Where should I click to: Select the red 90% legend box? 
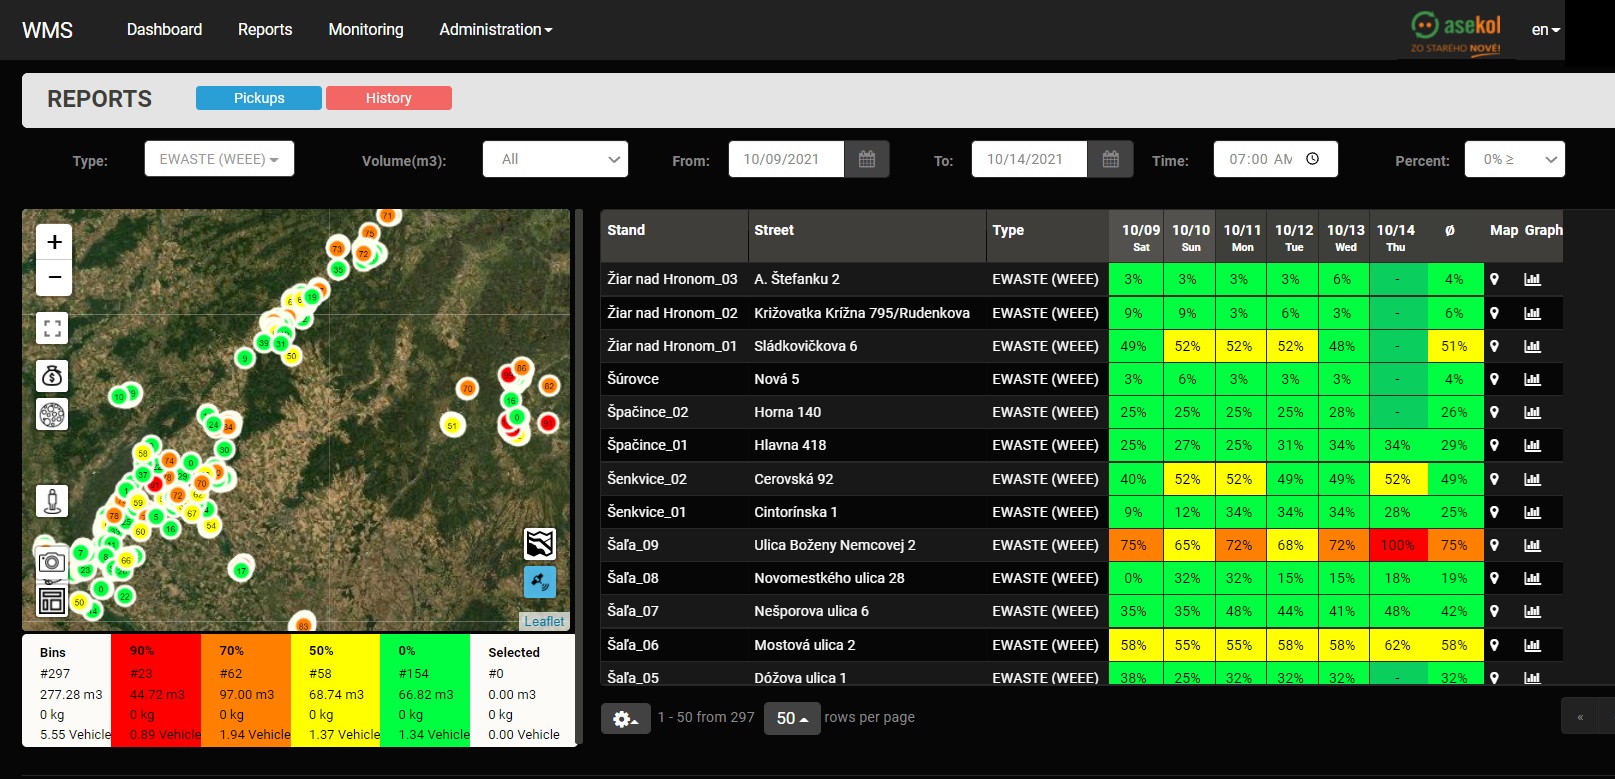(x=156, y=691)
